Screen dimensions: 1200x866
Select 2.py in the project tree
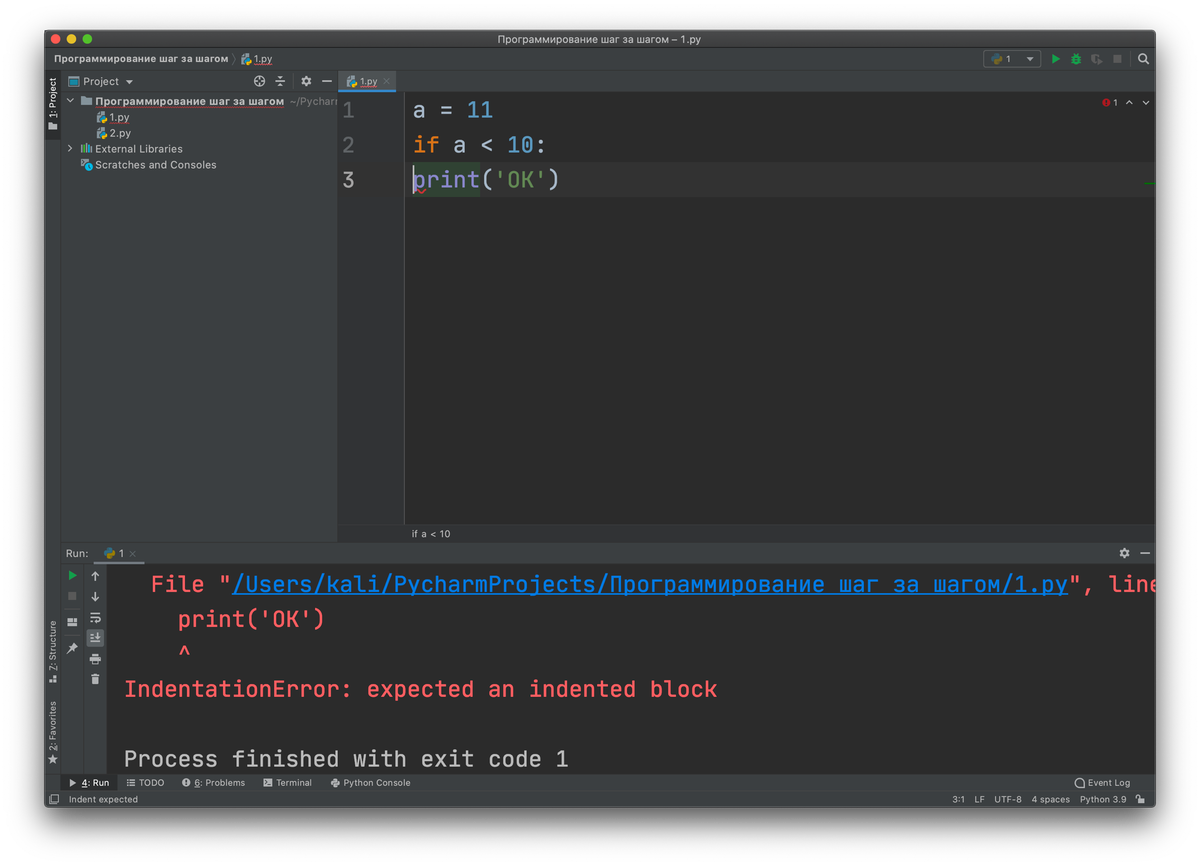pos(113,133)
